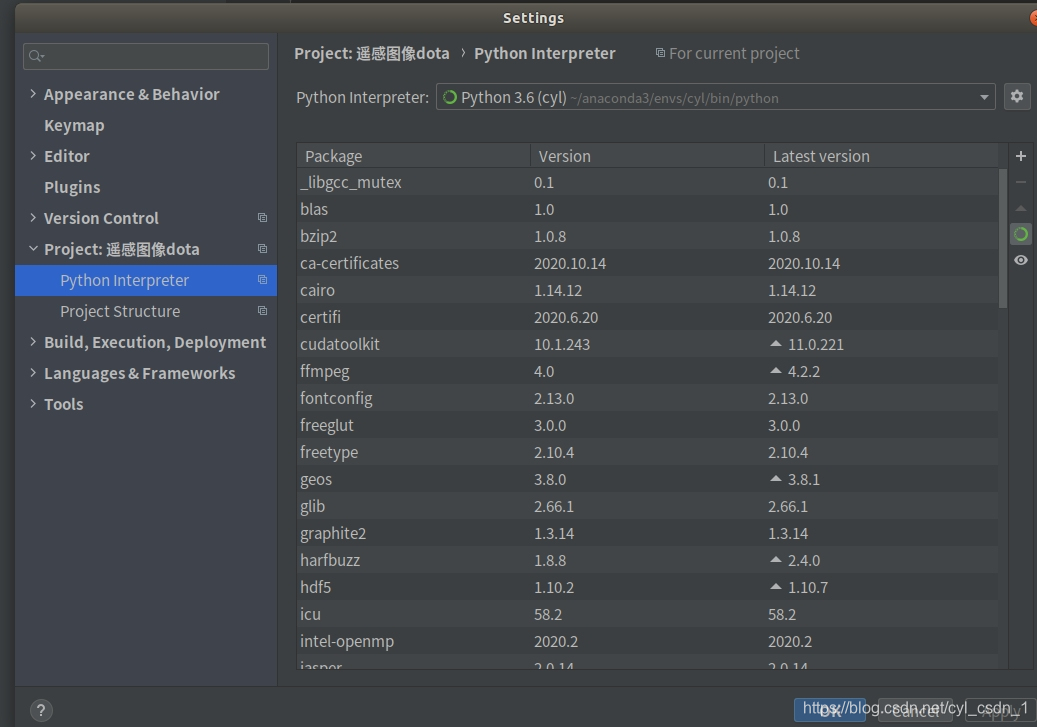
Task: Select the intel-openmp package row
Action: coord(647,641)
